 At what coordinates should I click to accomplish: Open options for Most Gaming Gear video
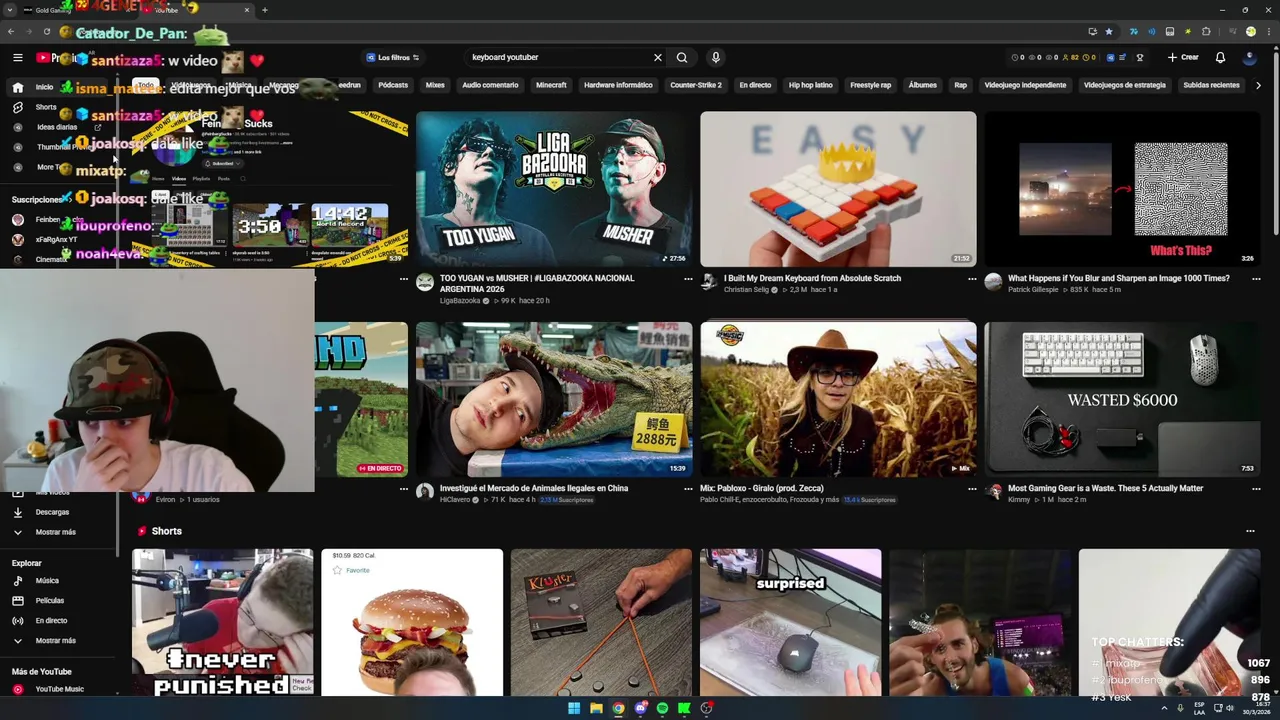tap(1256, 489)
